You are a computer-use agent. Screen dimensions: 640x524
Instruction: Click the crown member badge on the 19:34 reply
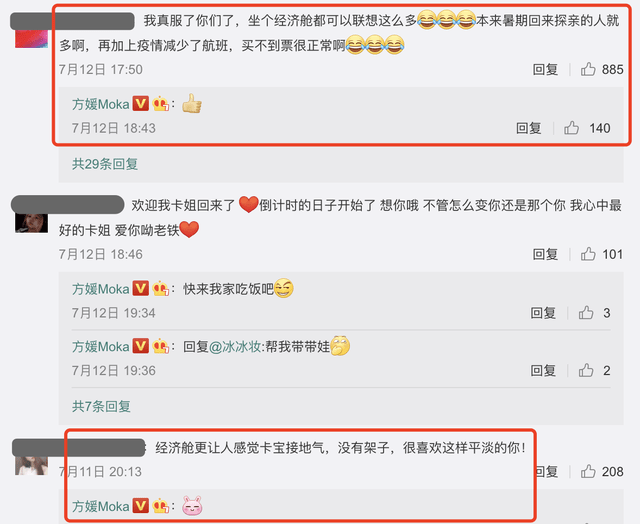click(161, 289)
